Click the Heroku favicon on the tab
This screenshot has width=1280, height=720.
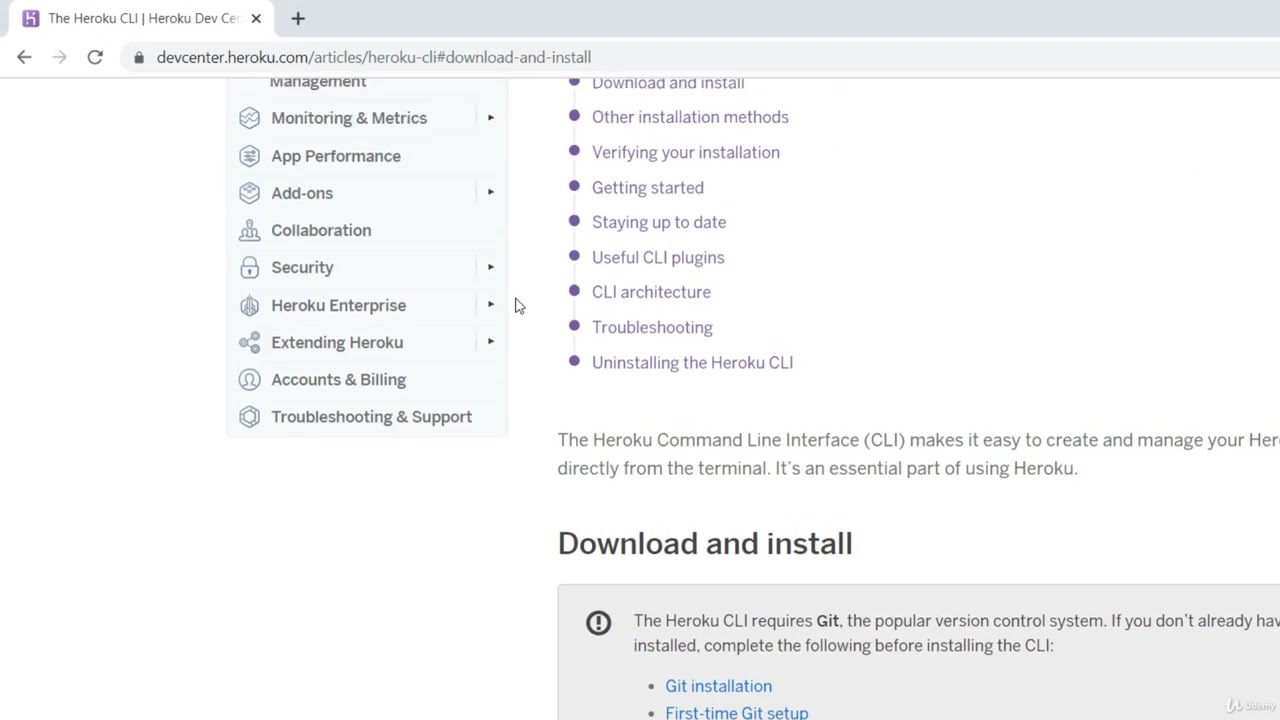pos(31,18)
